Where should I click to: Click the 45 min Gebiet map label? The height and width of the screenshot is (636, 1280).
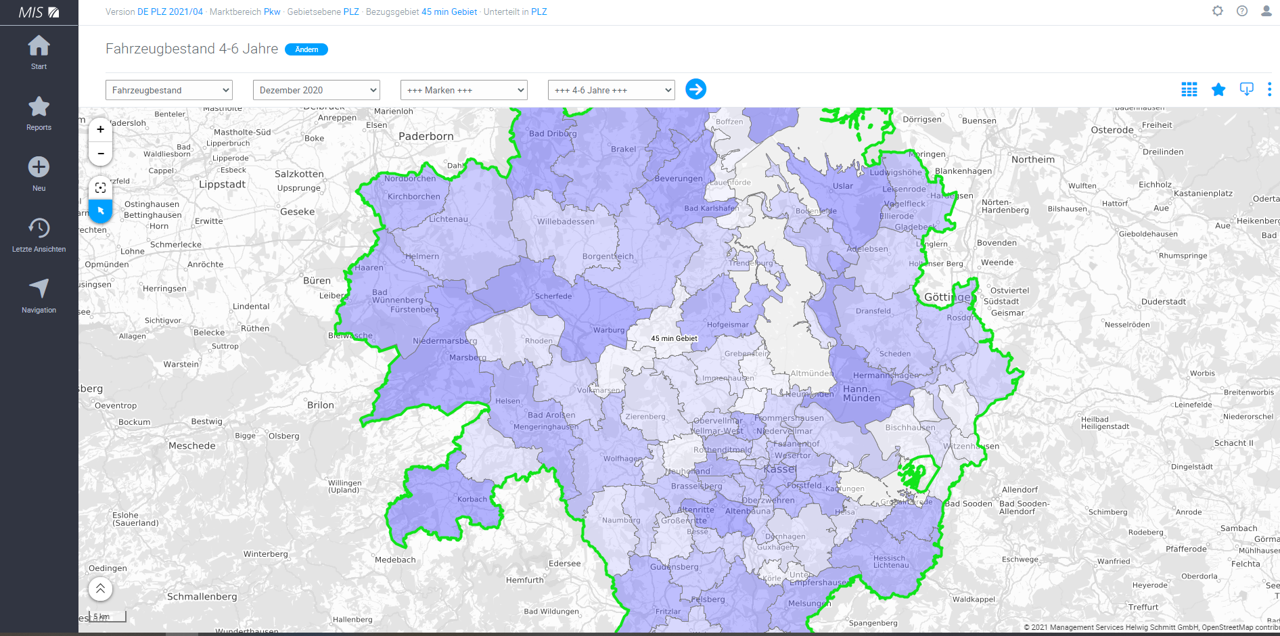pyautogui.click(x=674, y=338)
